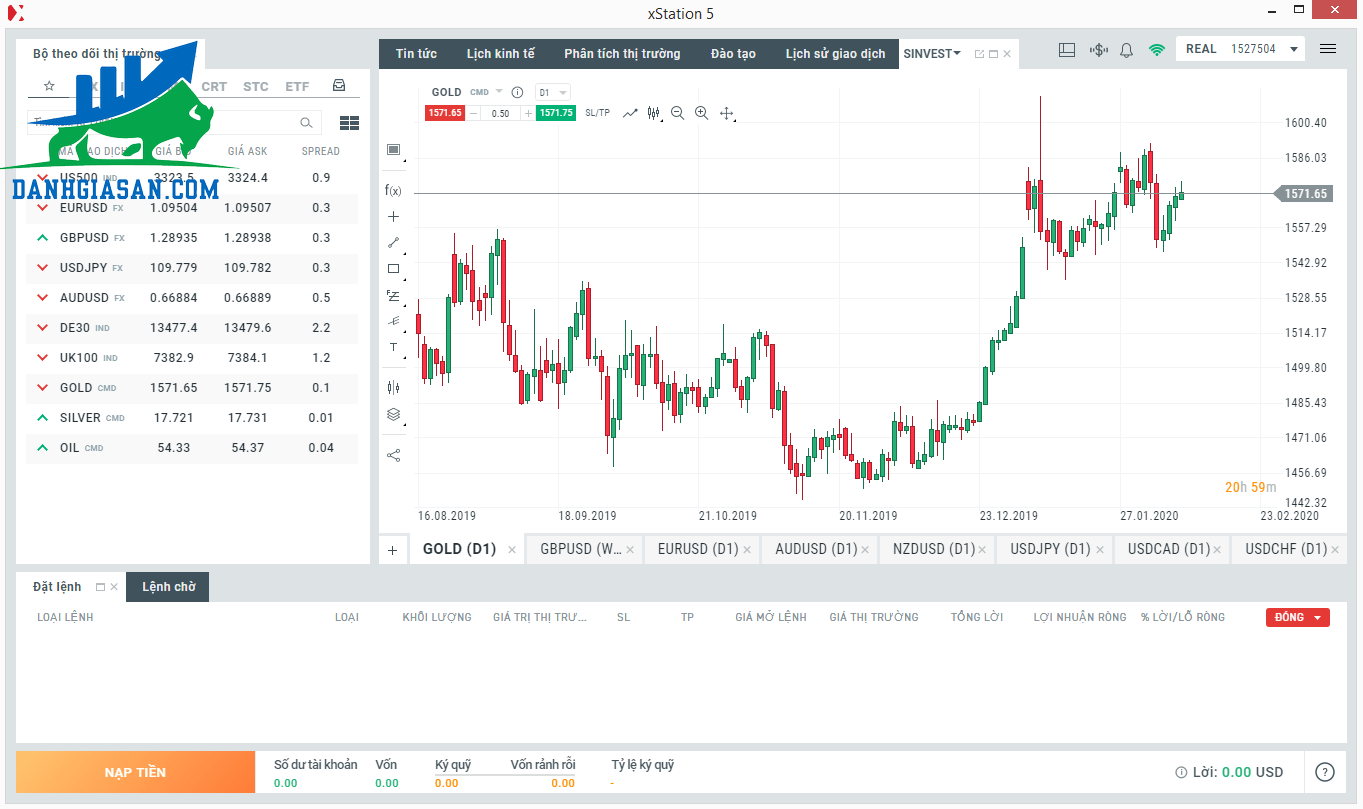Switch chart to line type
The height and width of the screenshot is (809, 1363).
click(x=630, y=113)
